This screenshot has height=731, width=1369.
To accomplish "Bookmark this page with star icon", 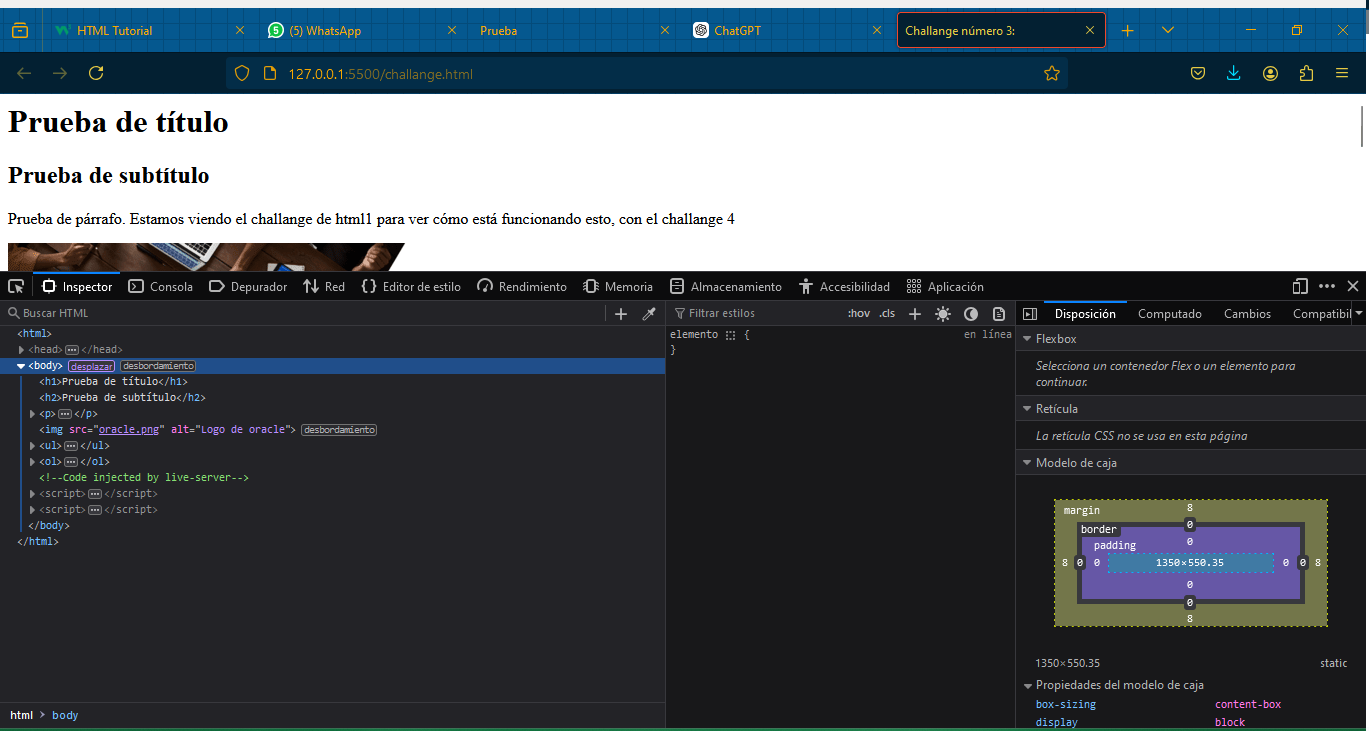I will click(1051, 73).
